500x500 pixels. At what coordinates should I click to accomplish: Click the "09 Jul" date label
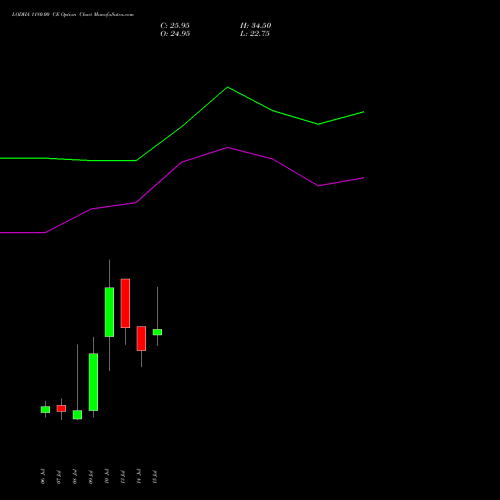pyautogui.click(x=91, y=477)
